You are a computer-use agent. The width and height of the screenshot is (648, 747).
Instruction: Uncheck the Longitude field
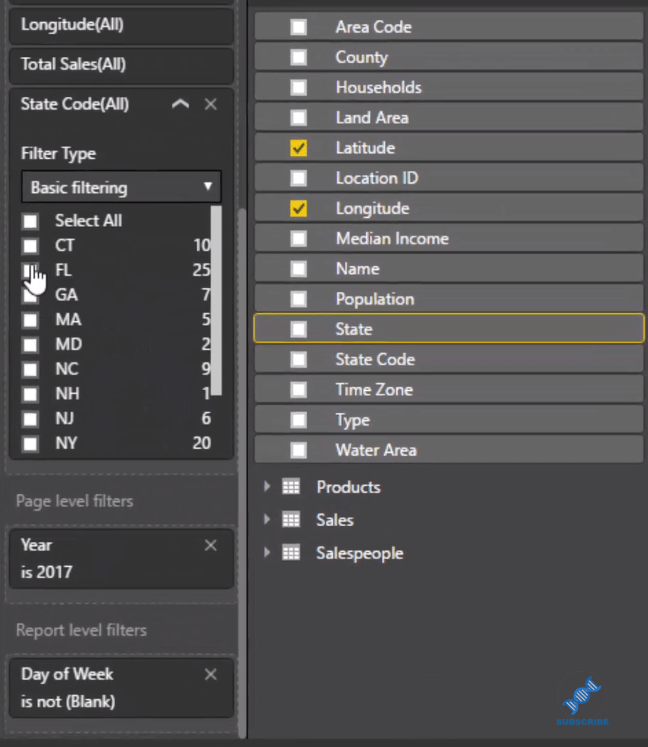[299, 208]
